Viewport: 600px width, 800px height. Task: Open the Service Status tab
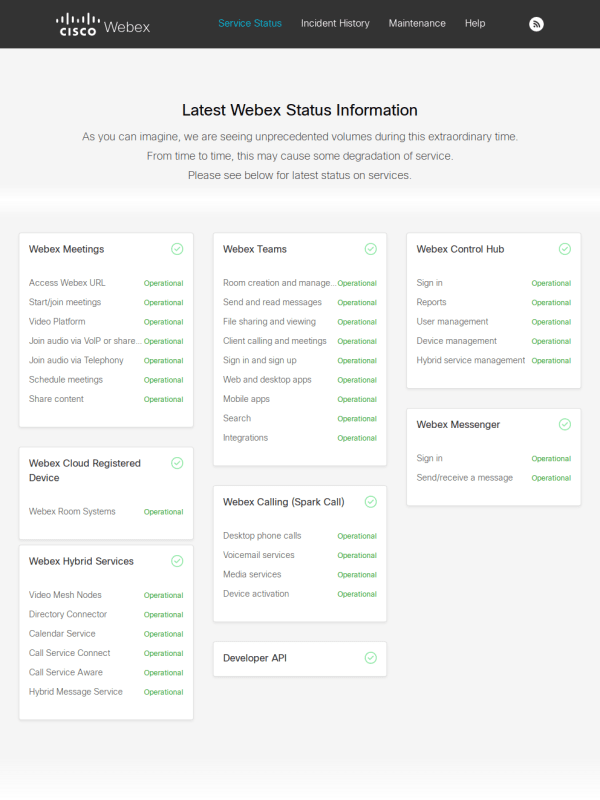tap(250, 23)
